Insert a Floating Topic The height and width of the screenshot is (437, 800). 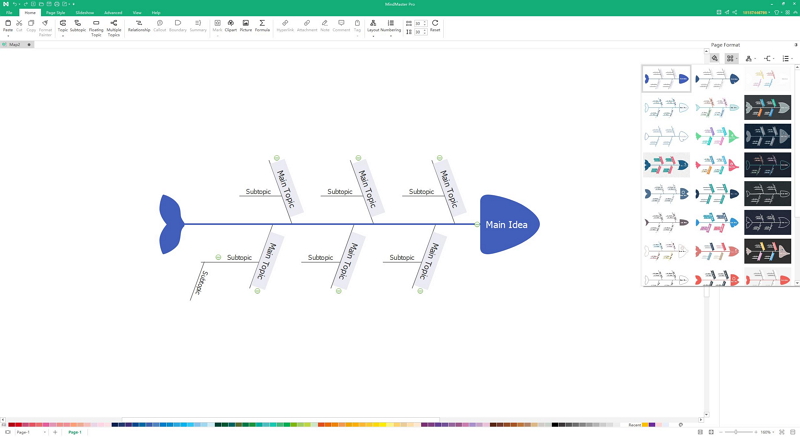96,26
